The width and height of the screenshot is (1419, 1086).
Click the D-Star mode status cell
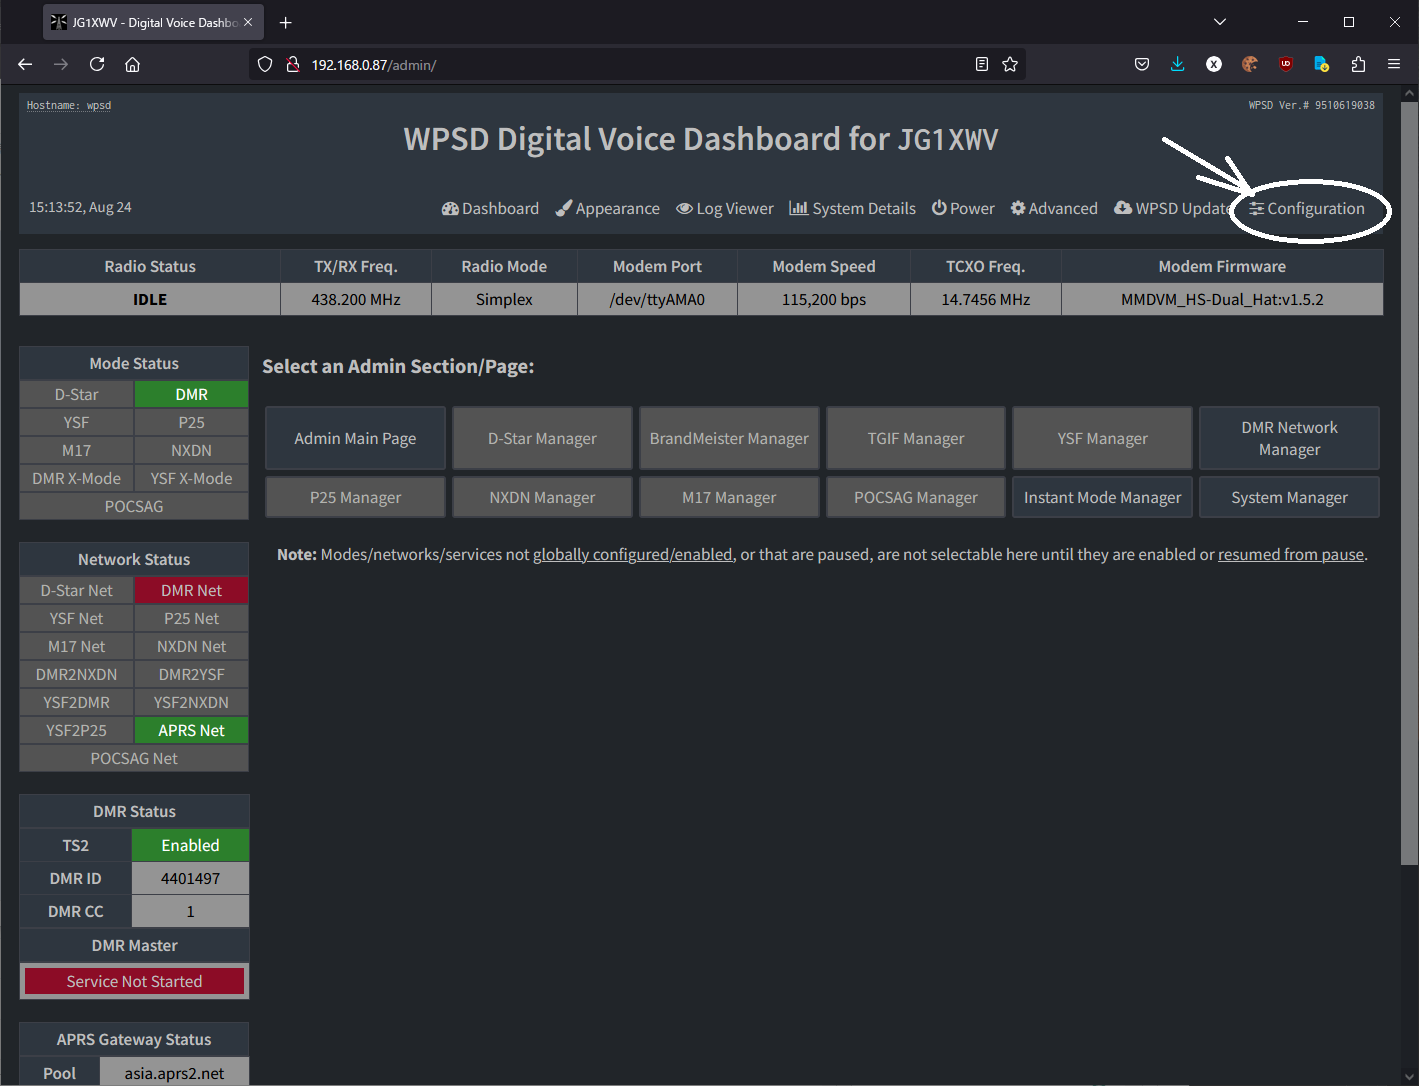[77, 394]
